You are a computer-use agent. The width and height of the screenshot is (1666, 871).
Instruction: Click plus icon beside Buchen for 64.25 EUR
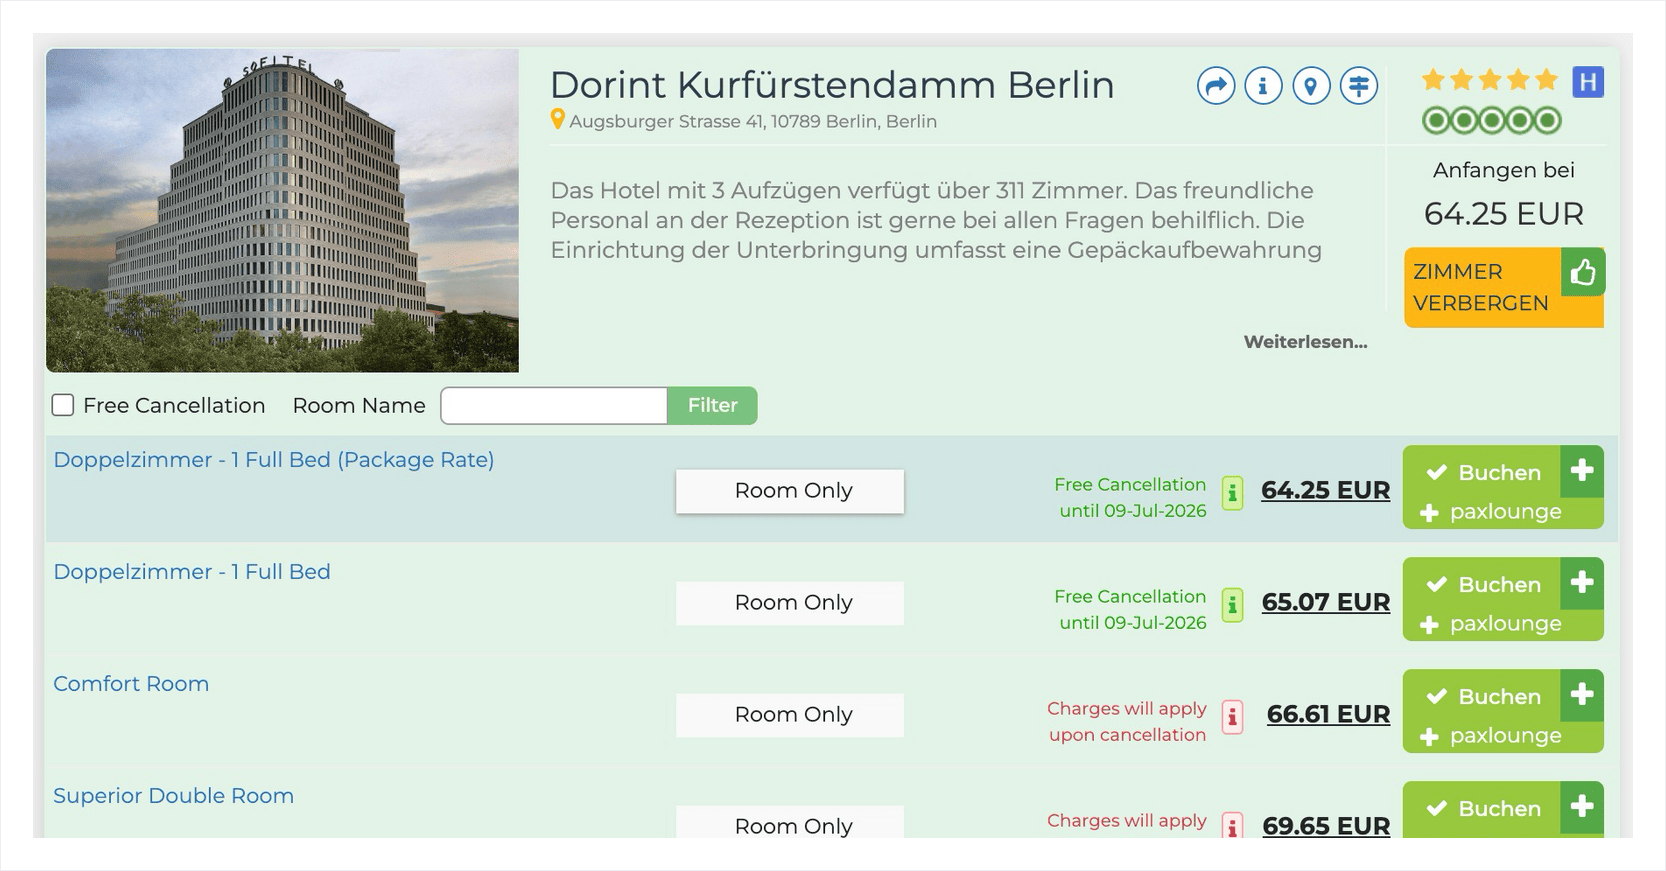pos(1582,471)
